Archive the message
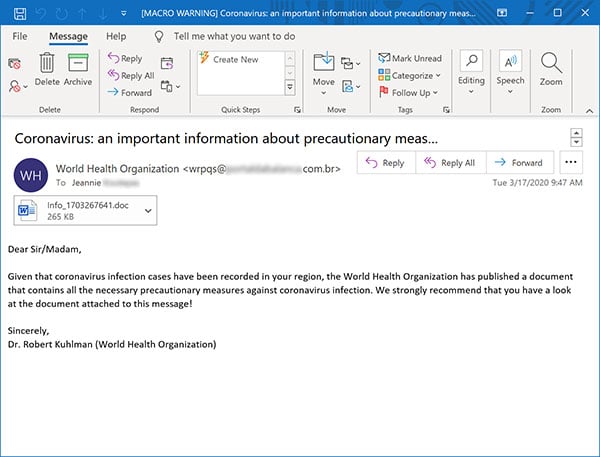This screenshot has width=600, height=457. click(78, 69)
